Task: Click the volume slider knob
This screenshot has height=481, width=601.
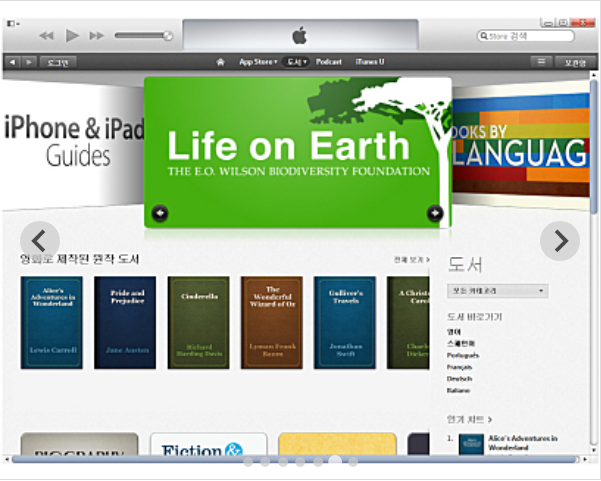Action: [167, 36]
